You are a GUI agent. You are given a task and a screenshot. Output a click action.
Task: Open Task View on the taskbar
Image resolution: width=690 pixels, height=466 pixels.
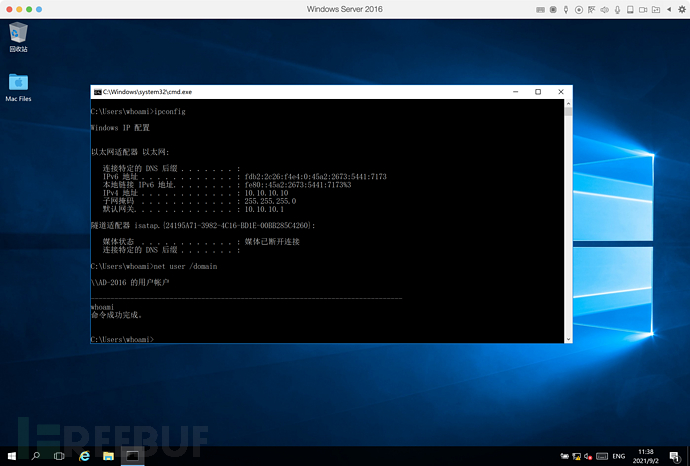coord(59,456)
